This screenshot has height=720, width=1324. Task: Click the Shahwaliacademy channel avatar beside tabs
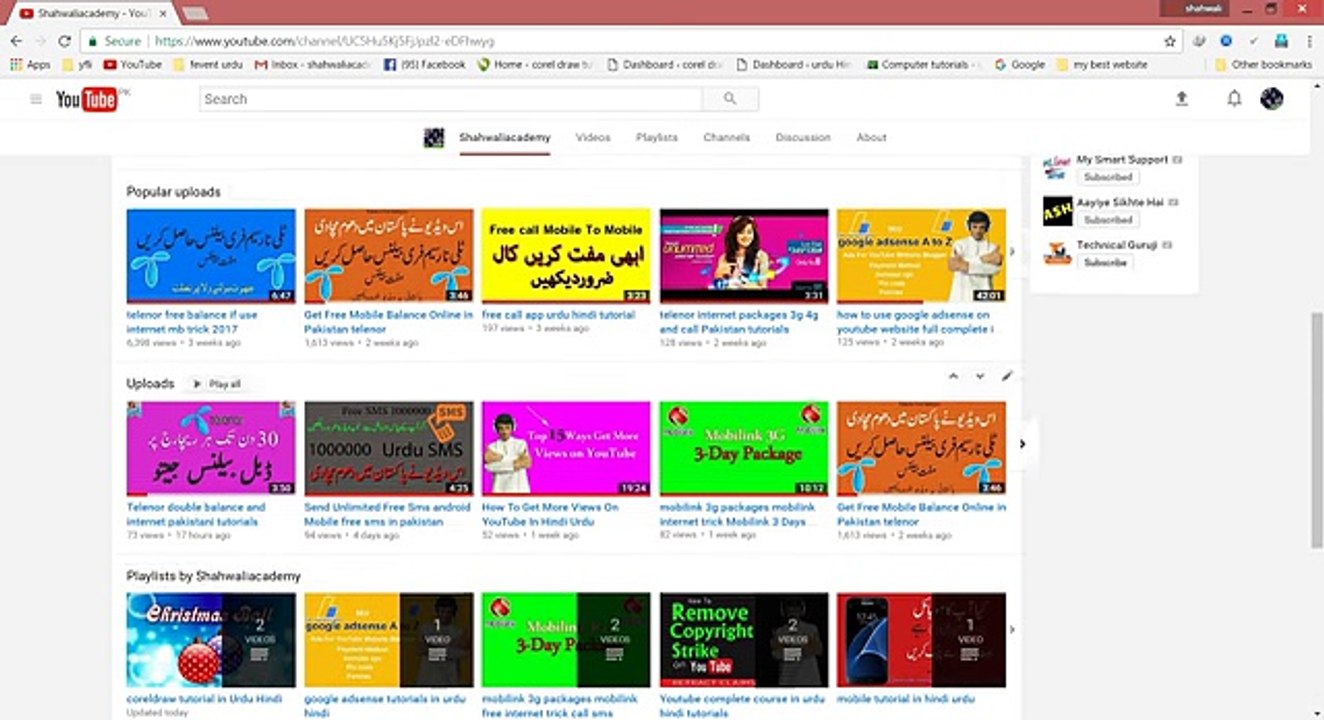pyautogui.click(x=434, y=138)
